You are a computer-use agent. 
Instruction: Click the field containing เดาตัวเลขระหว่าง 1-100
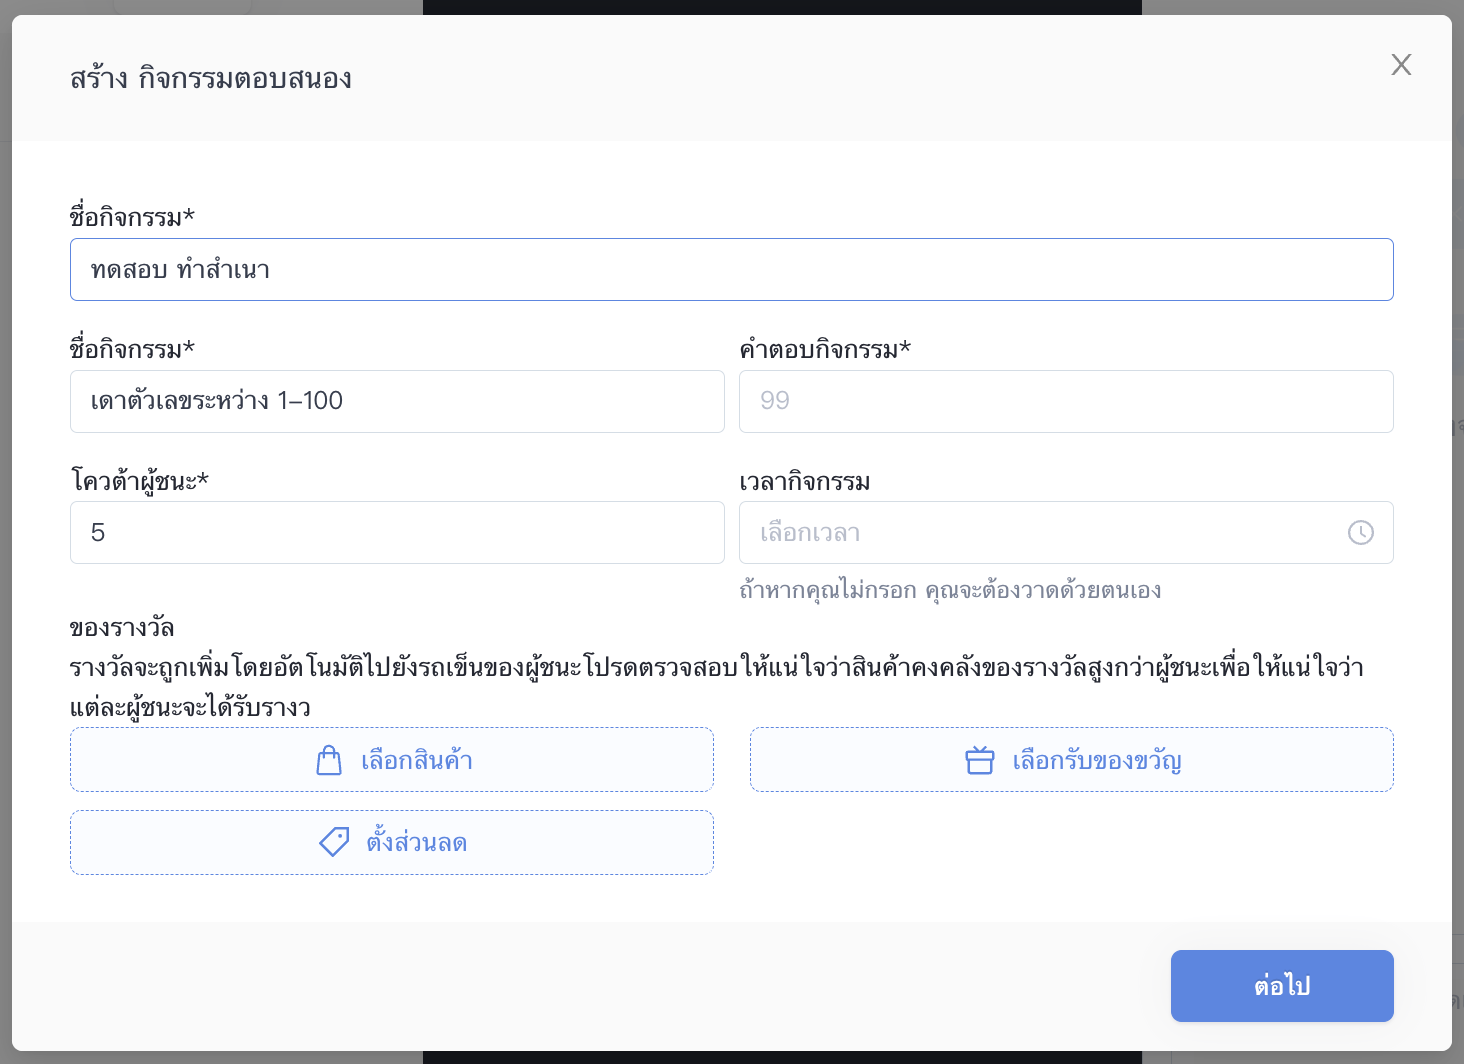397,401
